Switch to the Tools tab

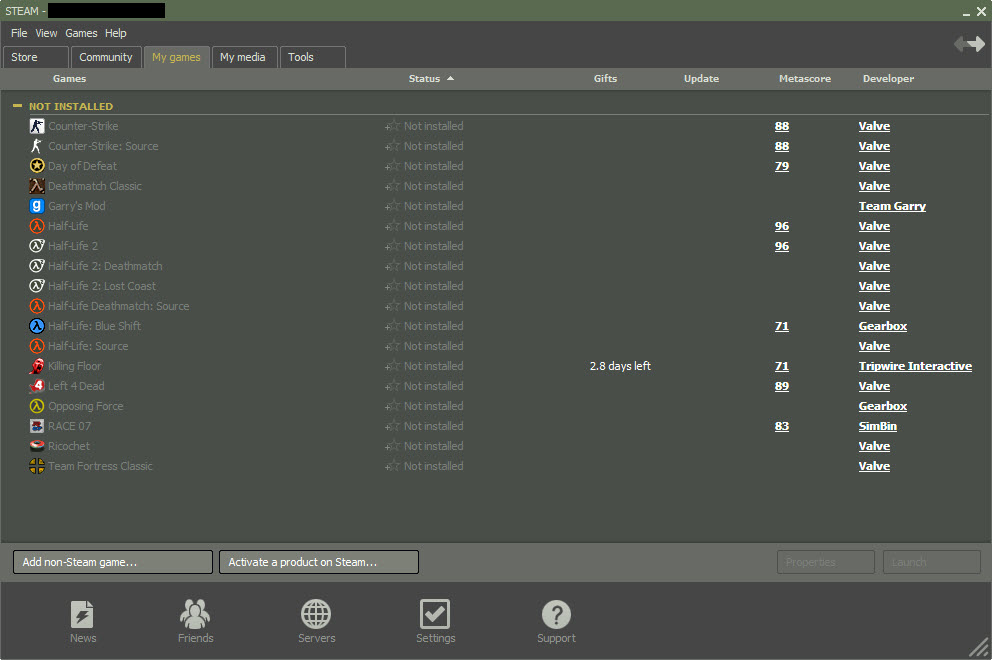[313, 57]
